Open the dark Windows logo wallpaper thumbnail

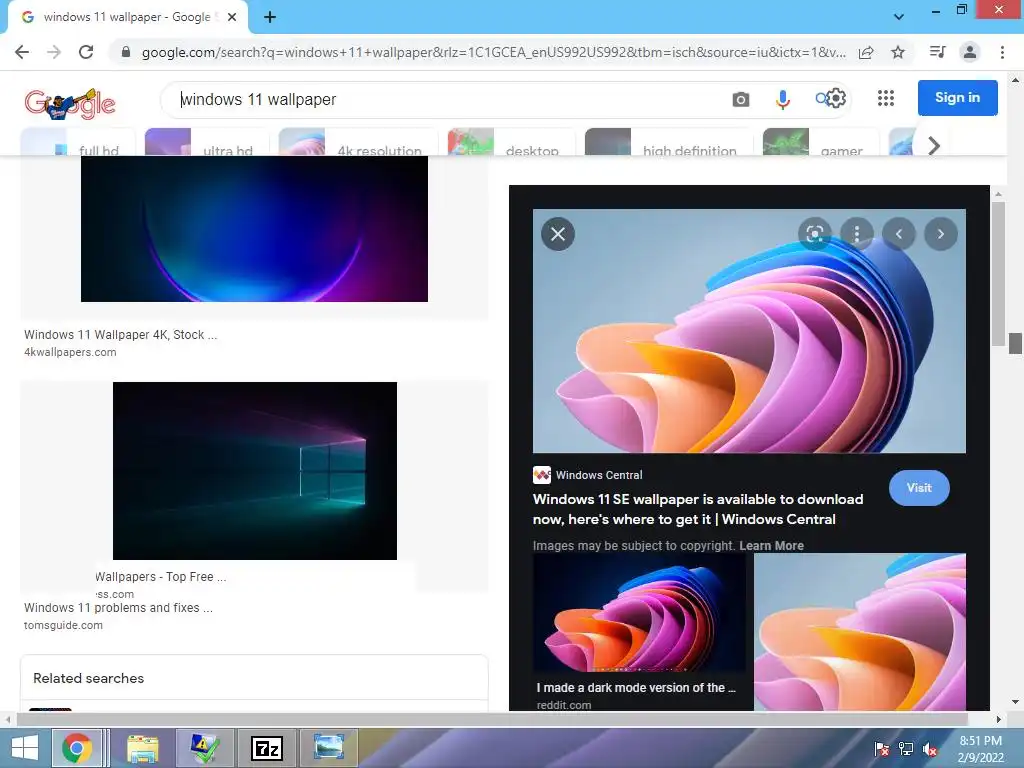[x=255, y=470]
